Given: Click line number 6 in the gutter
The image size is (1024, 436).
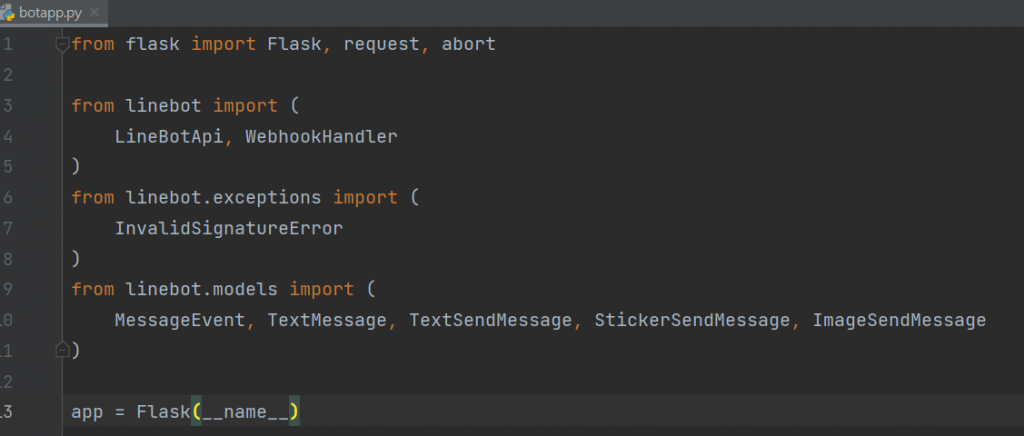Looking at the screenshot, I should click(8, 197).
